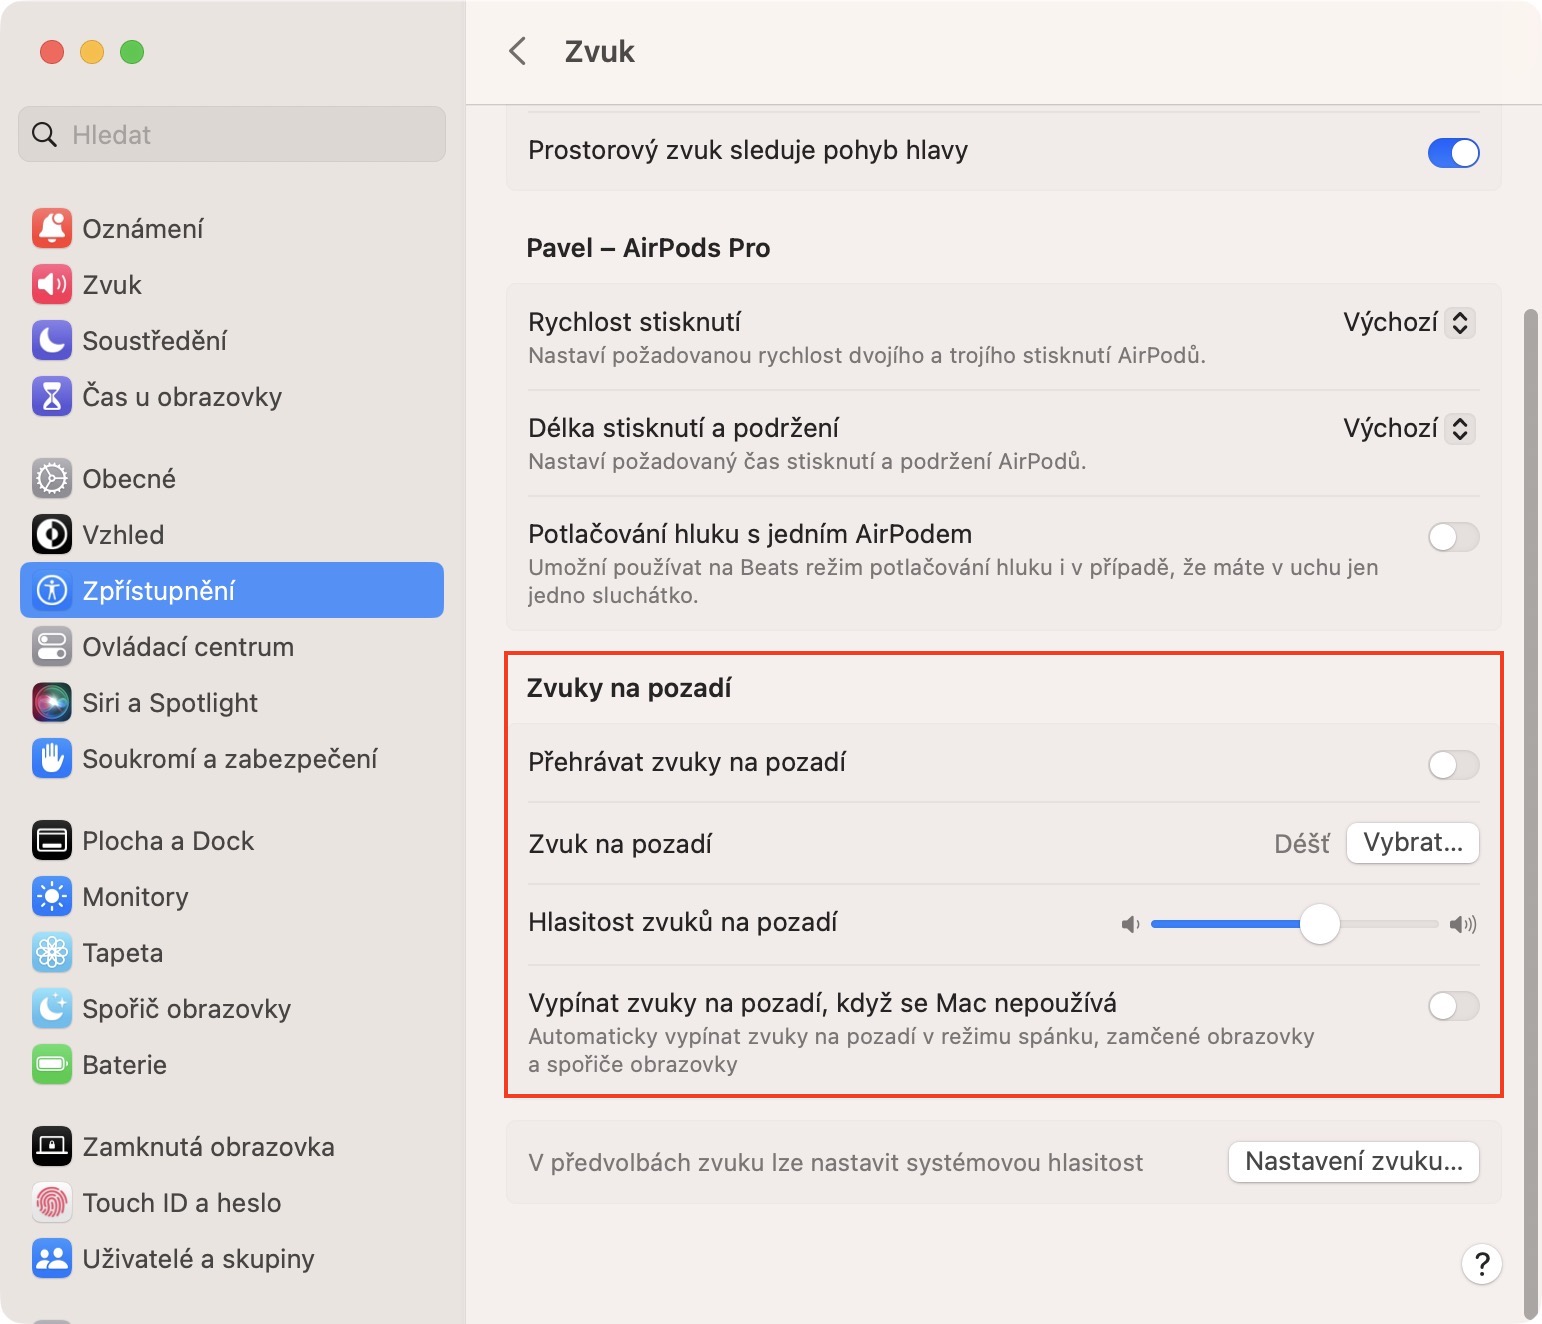Open the Délka stisknutí a podržení dropdown
The width and height of the screenshot is (1542, 1324).
click(x=1409, y=429)
